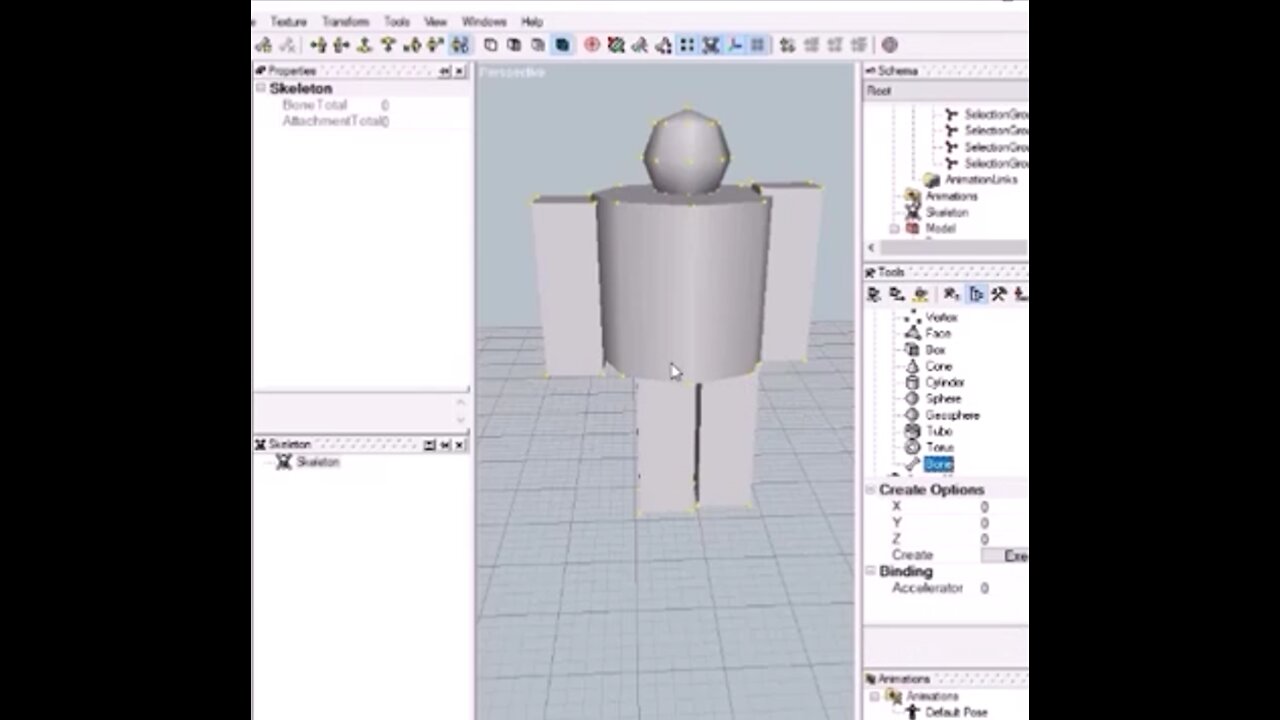Open the Windows menu
The width and height of the screenshot is (1280, 720).
484,21
